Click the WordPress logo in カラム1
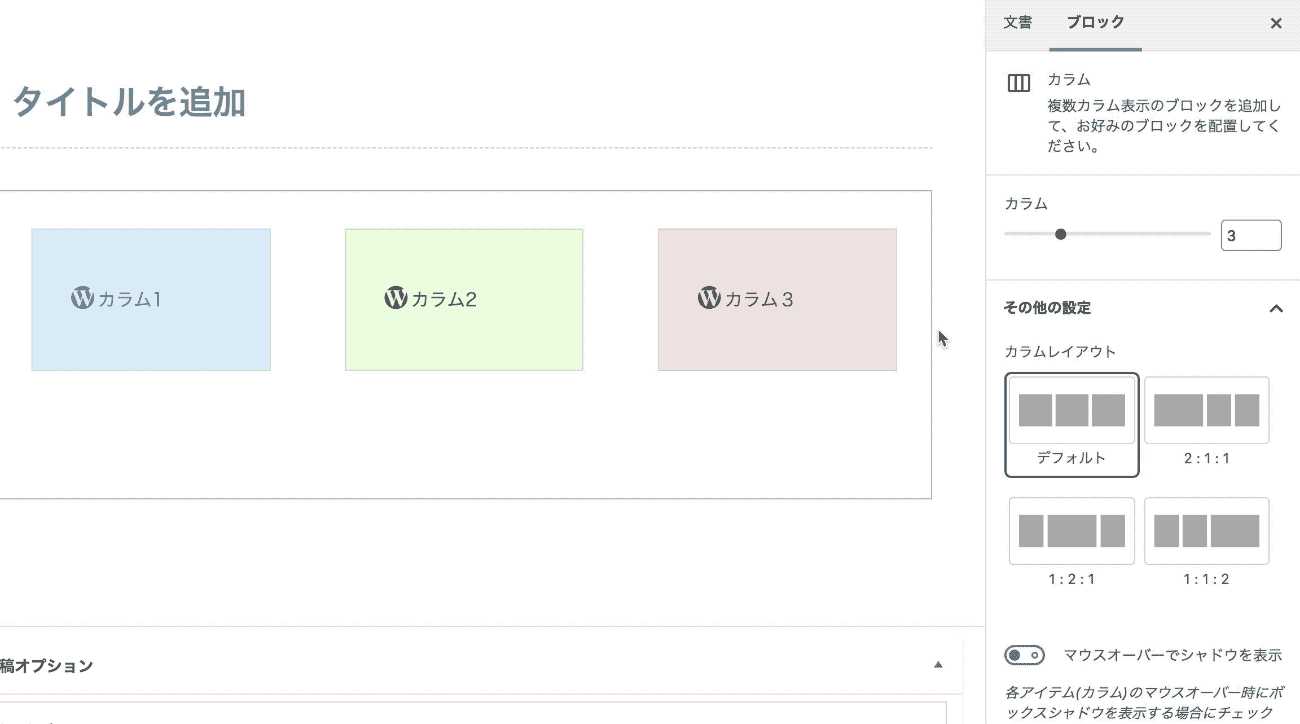Image resolution: width=1300 pixels, height=724 pixels. pyautogui.click(x=82, y=298)
